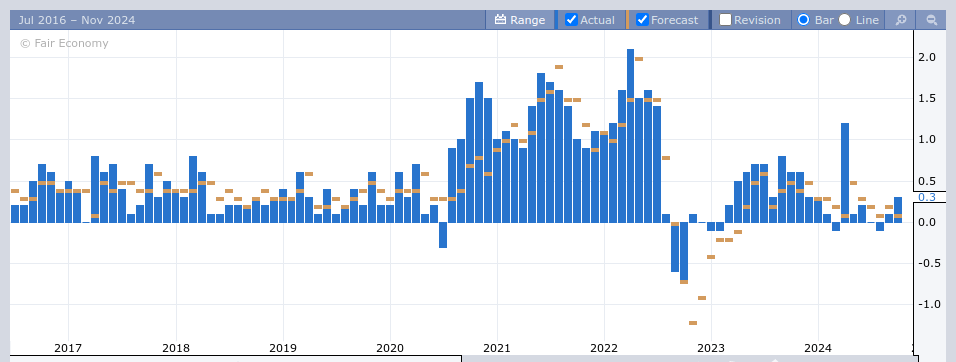Click the 2018 year label on the x-axis
The height and width of the screenshot is (362, 956).
point(176,348)
